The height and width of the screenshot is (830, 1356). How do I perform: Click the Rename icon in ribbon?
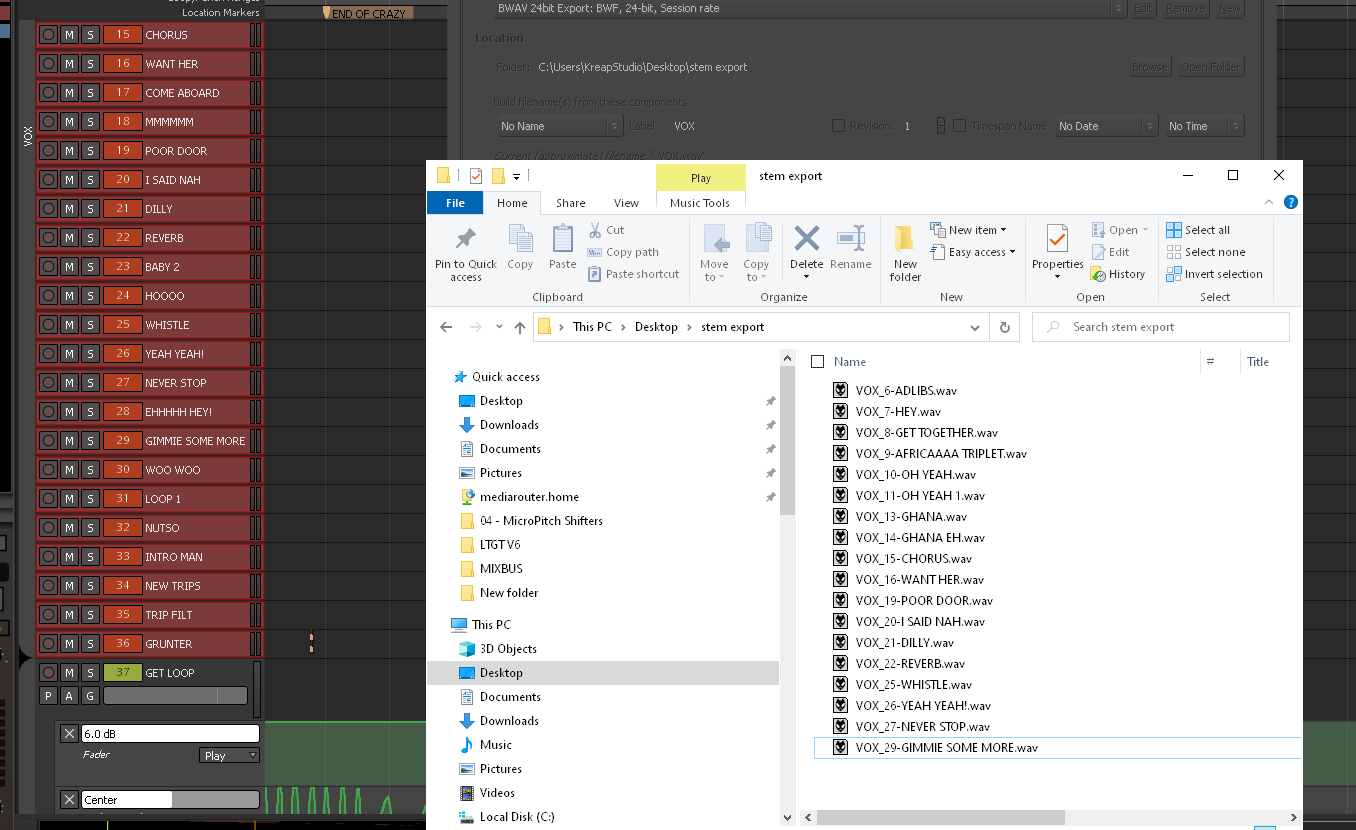850,240
